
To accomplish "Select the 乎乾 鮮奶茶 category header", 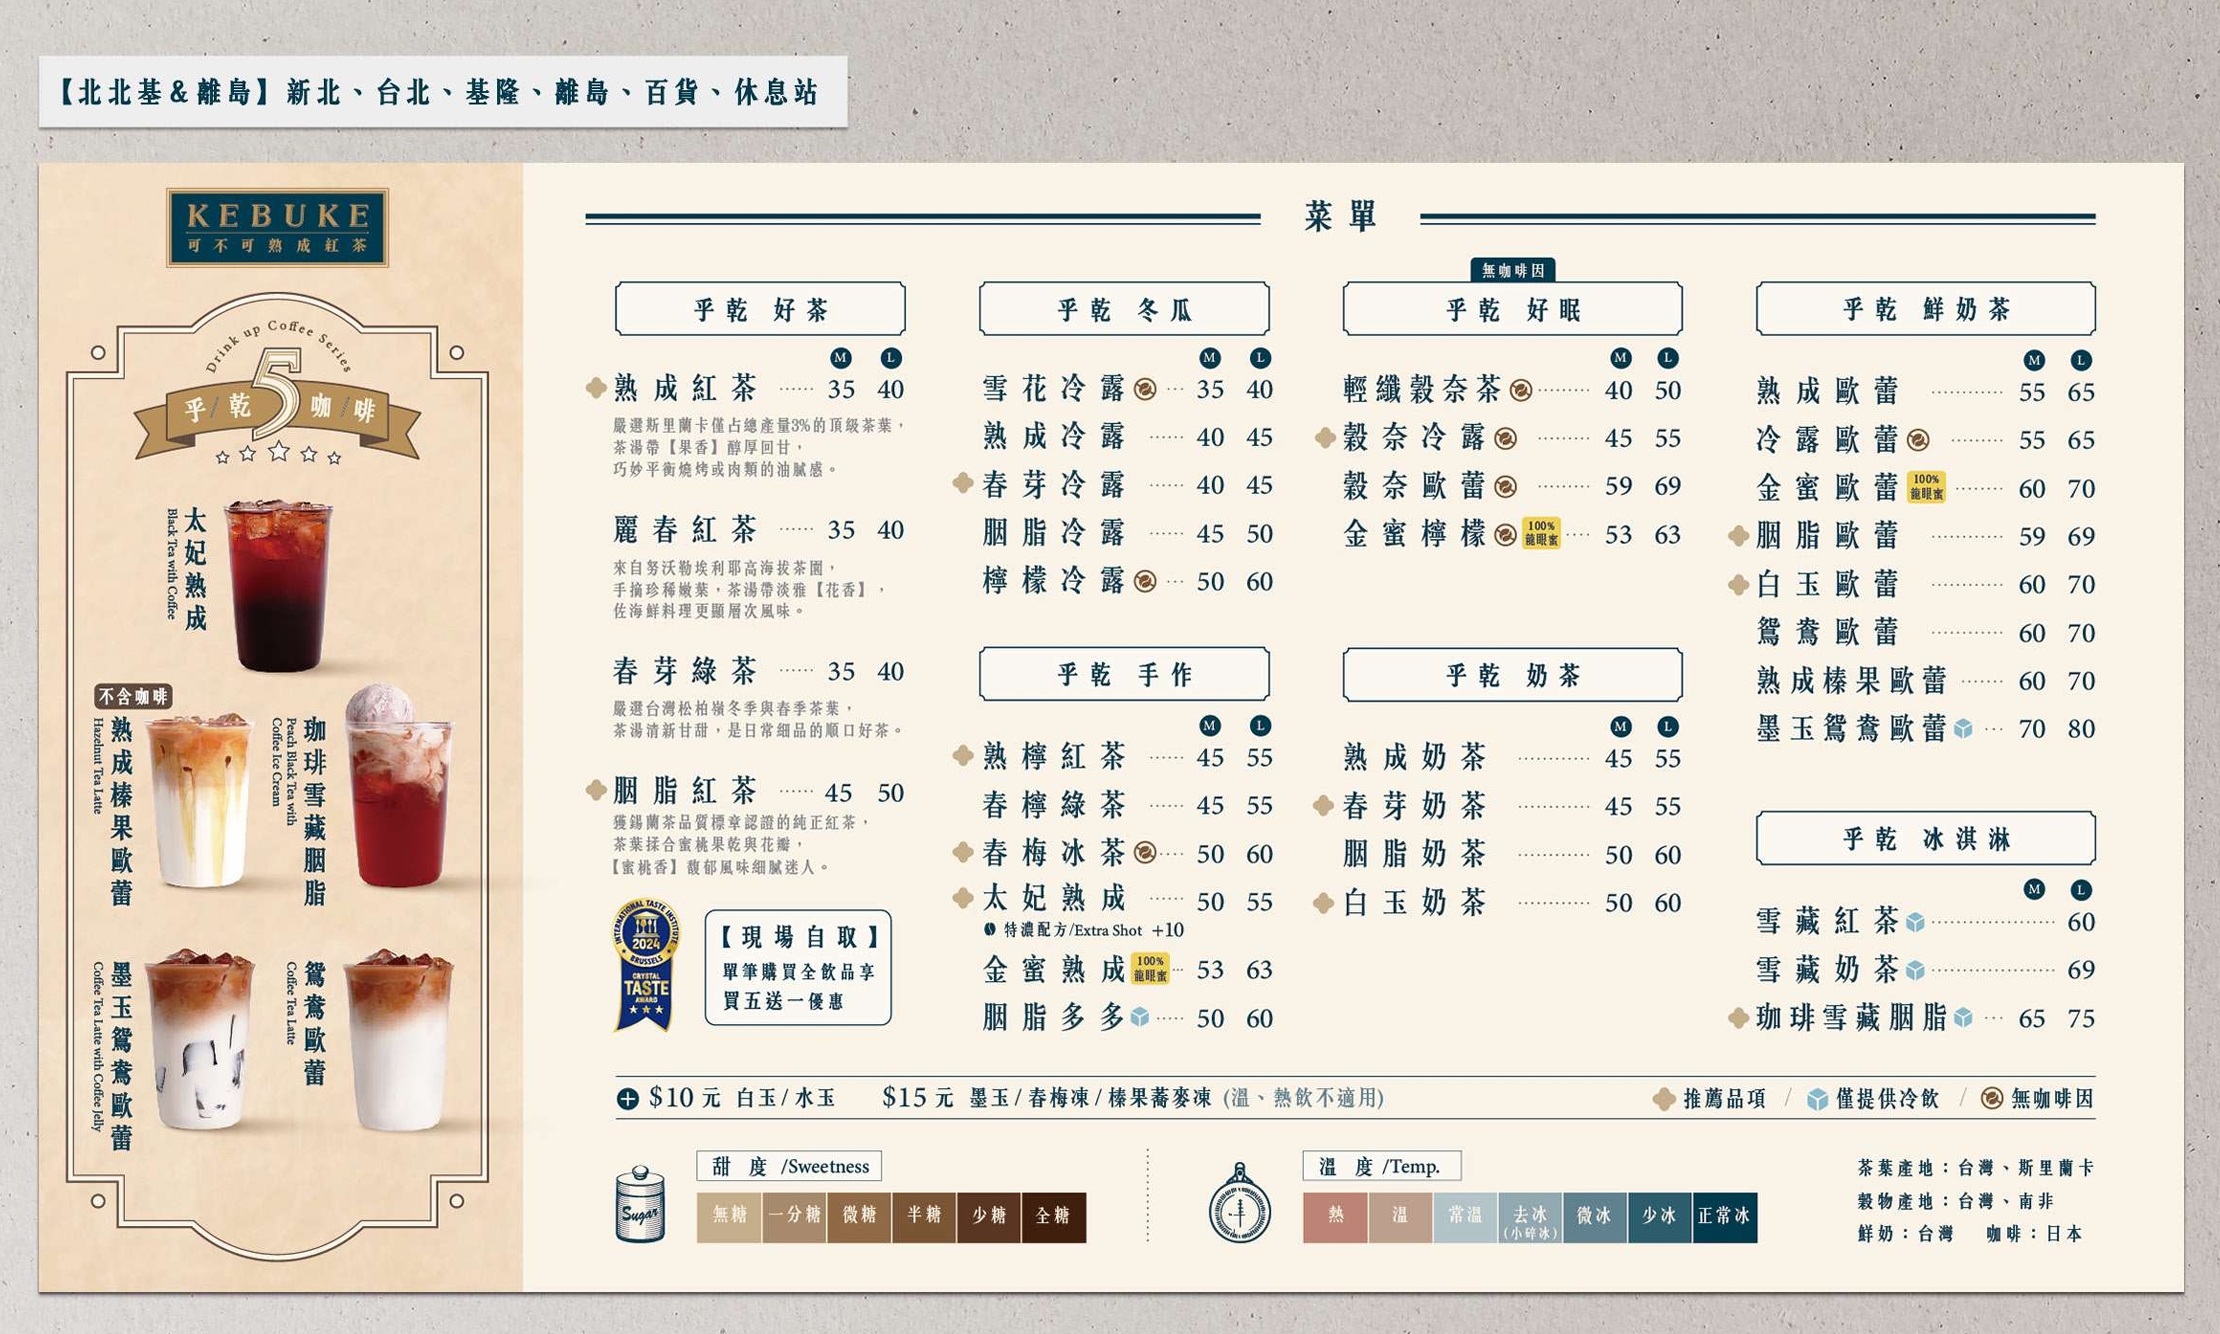I will click(x=1925, y=309).
